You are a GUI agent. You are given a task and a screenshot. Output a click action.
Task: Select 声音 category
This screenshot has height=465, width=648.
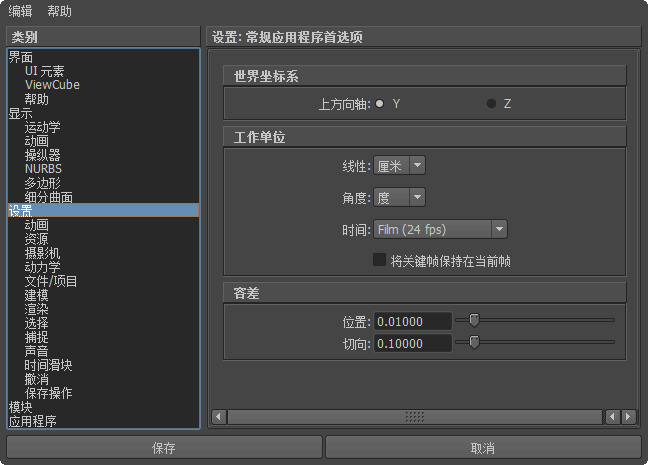click(103, 351)
